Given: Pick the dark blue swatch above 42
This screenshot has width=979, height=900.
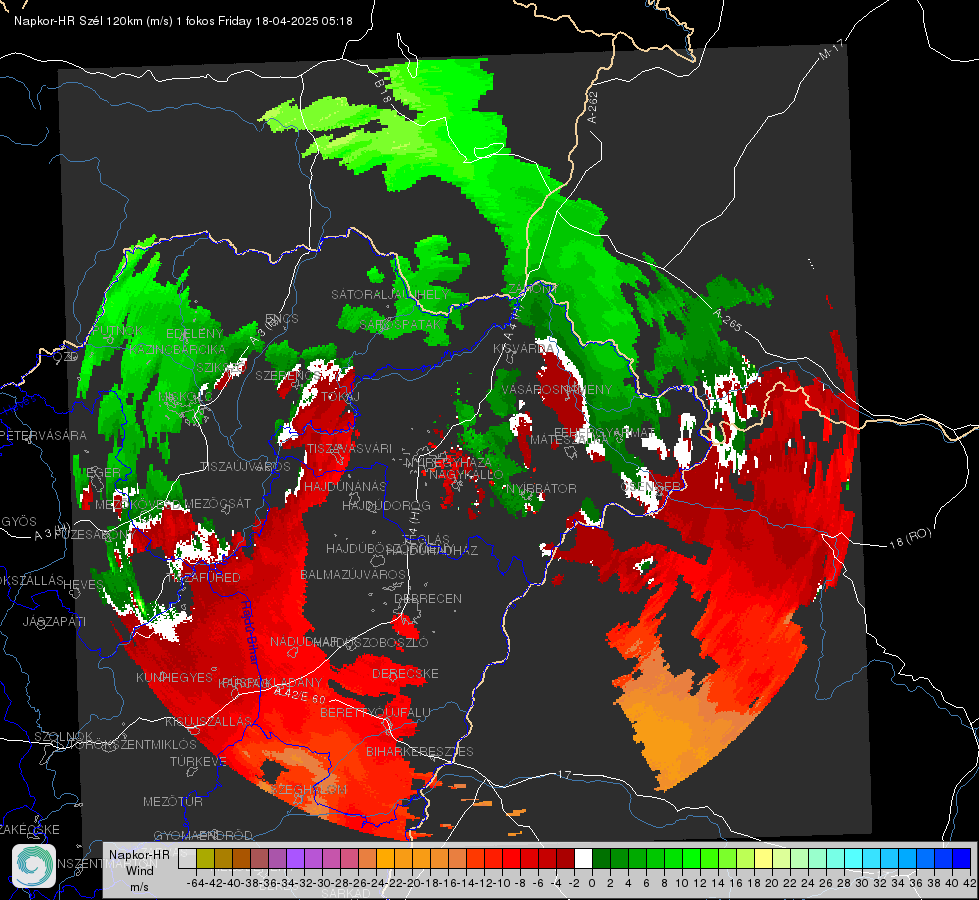Looking at the screenshot, I should pyautogui.click(x=962, y=858).
